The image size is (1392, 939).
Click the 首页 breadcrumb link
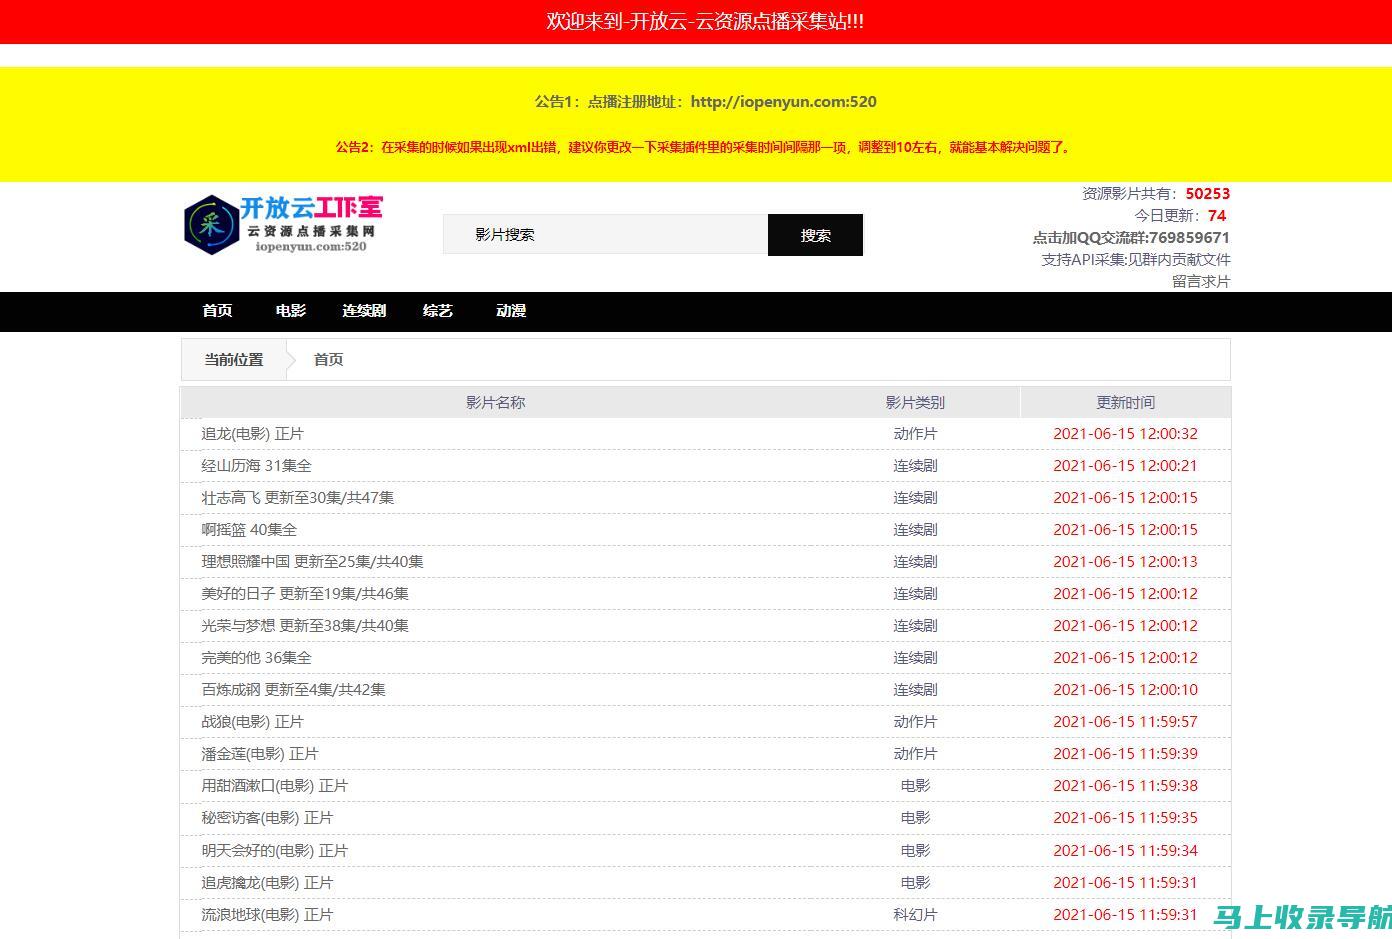coord(328,360)
